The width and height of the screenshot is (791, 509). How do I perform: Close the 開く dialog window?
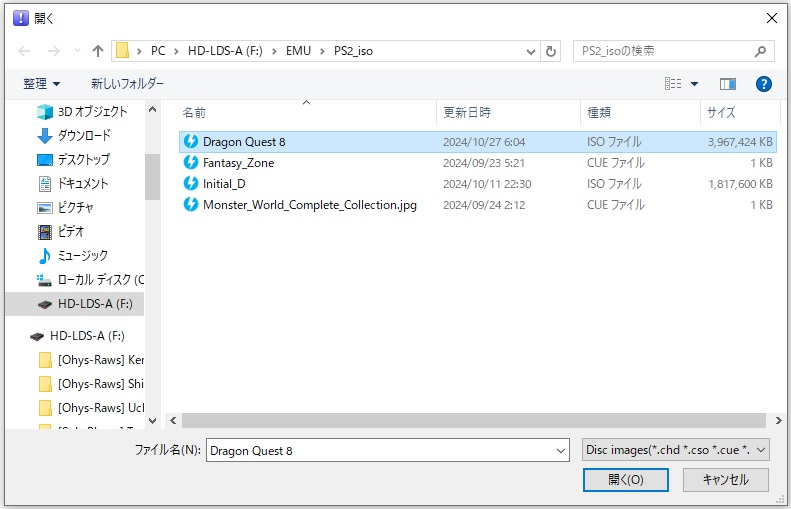click(771, 18)
